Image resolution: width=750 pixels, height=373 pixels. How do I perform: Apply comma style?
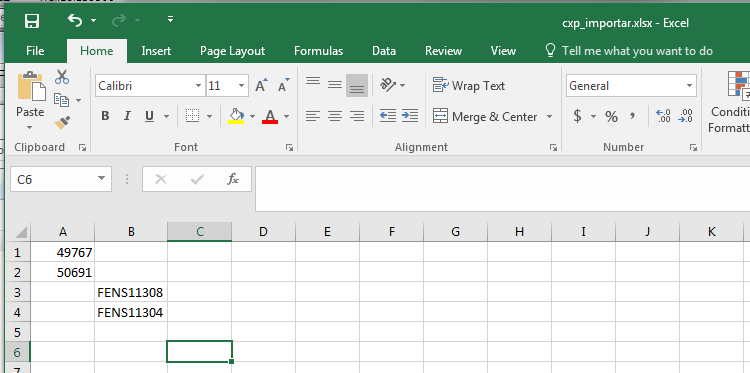tap(633, 116)
